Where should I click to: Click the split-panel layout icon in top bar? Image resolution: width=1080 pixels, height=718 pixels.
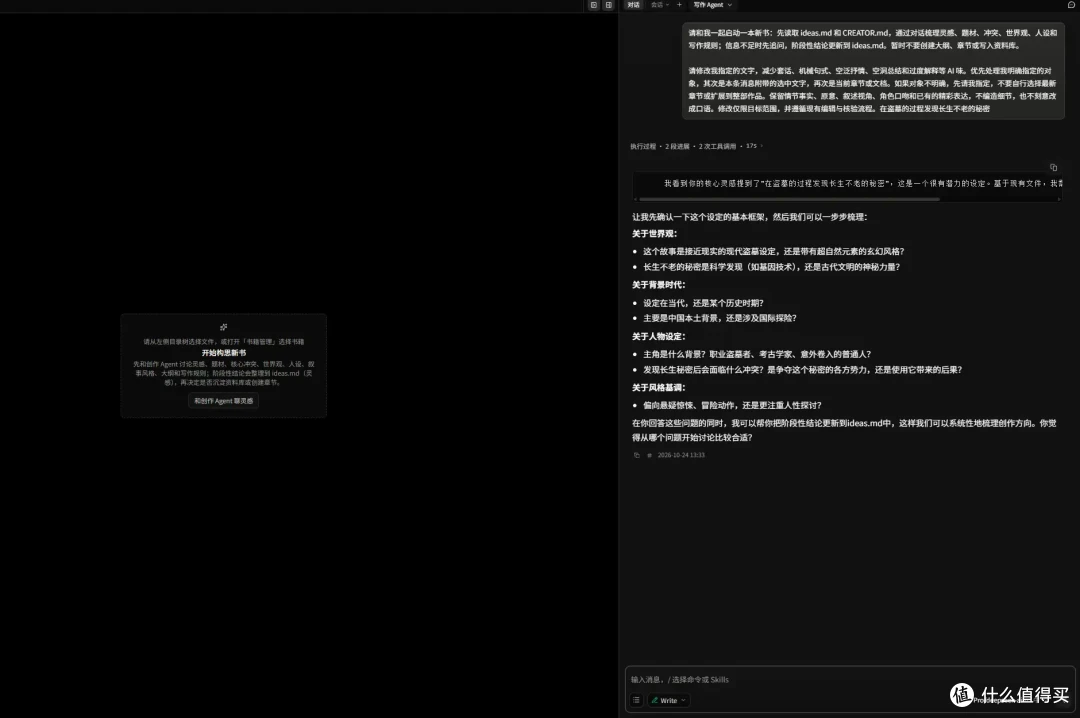click(608, 5)
